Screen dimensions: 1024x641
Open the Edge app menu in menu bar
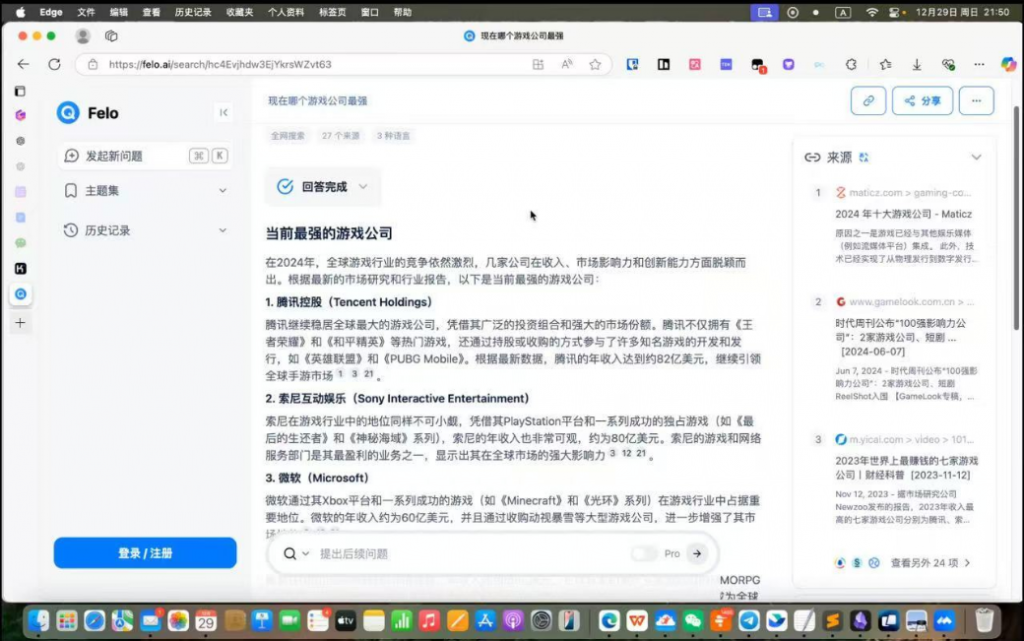pos(50,12)
